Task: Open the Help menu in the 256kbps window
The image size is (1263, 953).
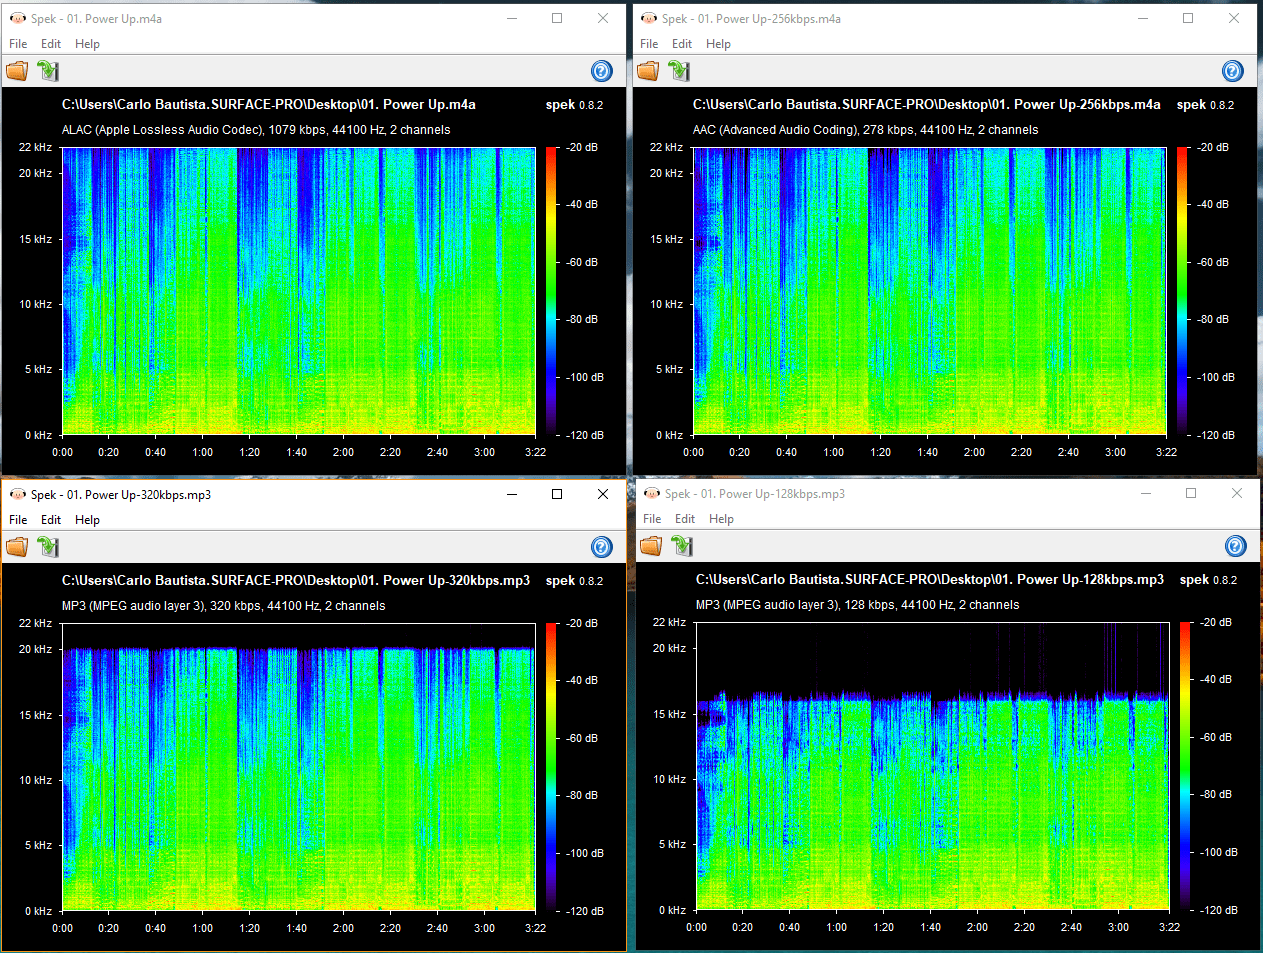Action: click(718, 43)
